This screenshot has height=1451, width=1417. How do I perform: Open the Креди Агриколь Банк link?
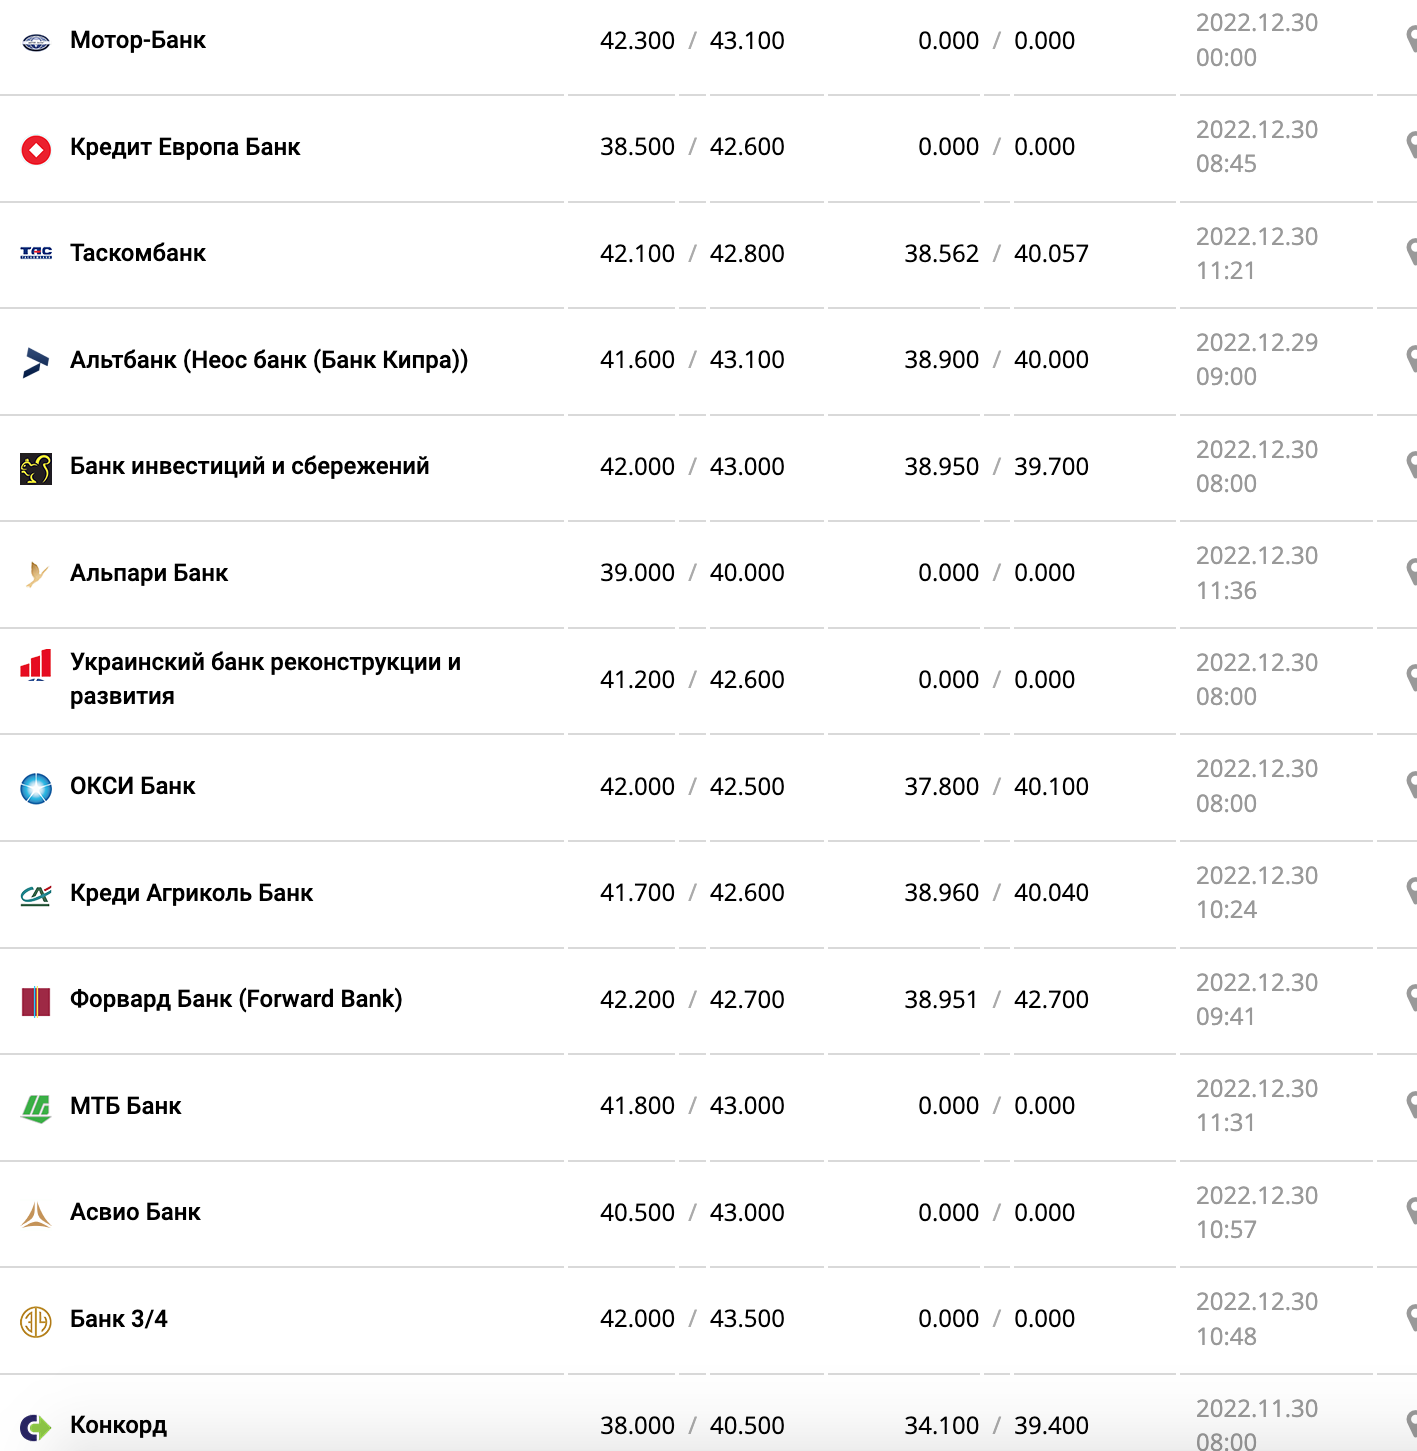pyautogui.click(x=191, y=893)
